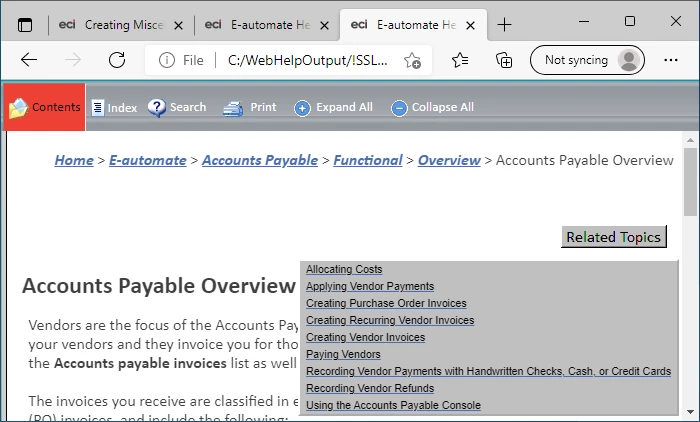700x422 pixels.
Task: Open the Recording Vendor Refunds topic
Action: point(370,388)
